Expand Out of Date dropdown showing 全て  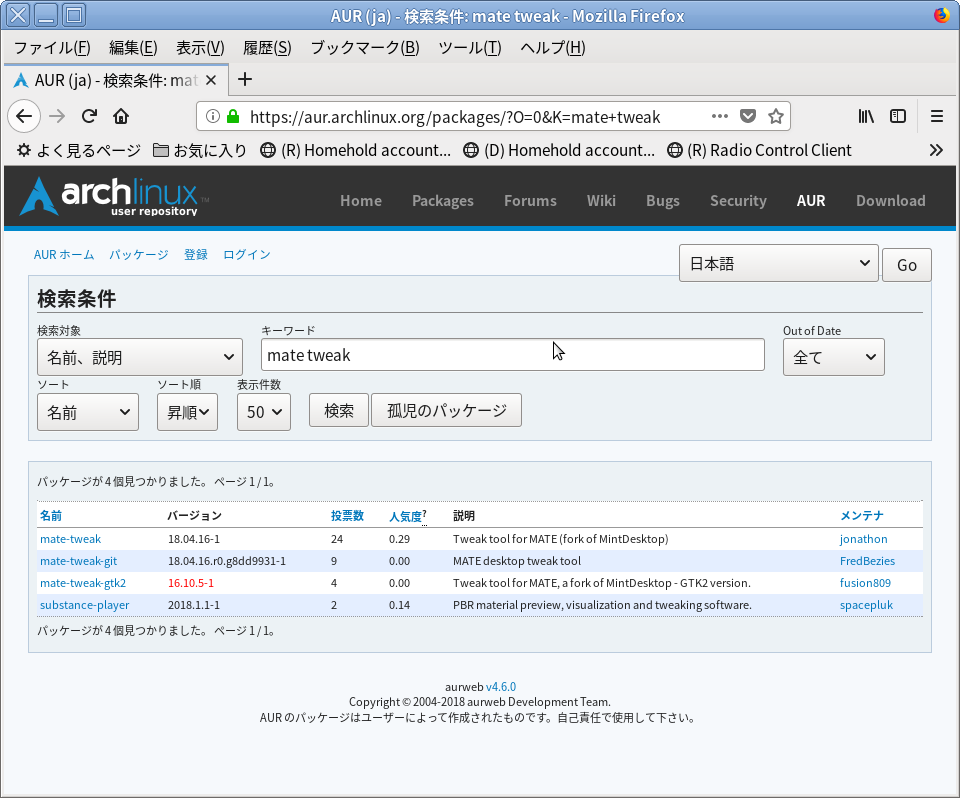833,357
